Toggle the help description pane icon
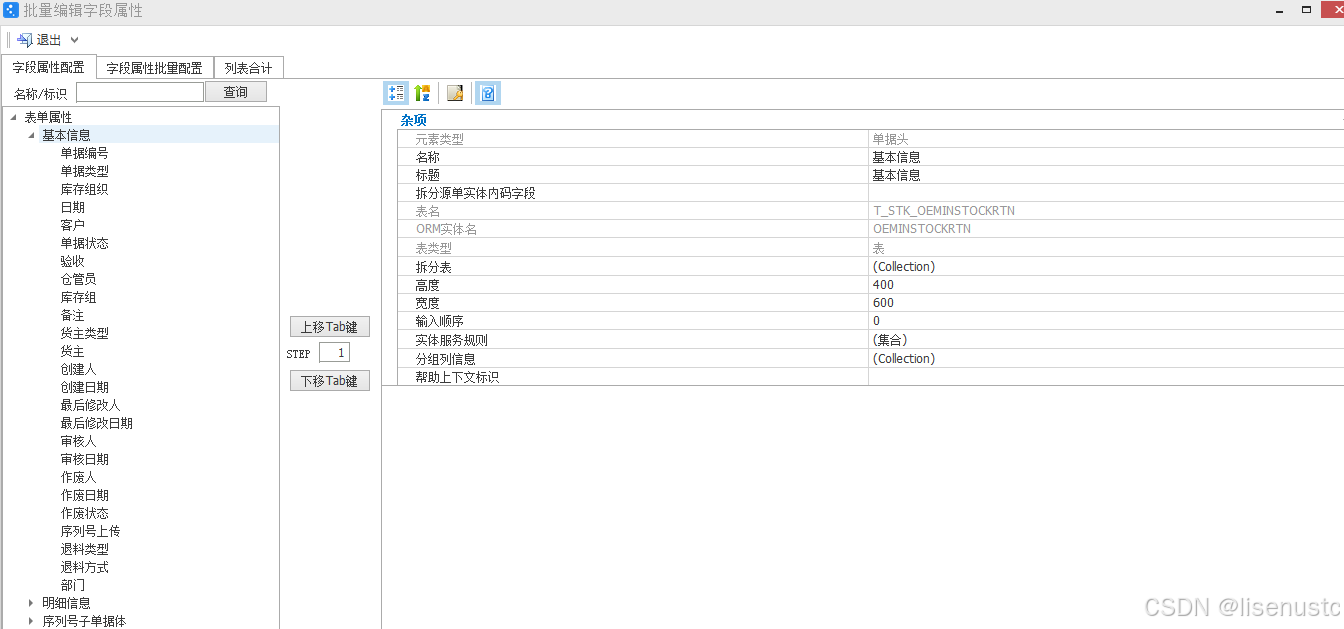 point(488,93)
